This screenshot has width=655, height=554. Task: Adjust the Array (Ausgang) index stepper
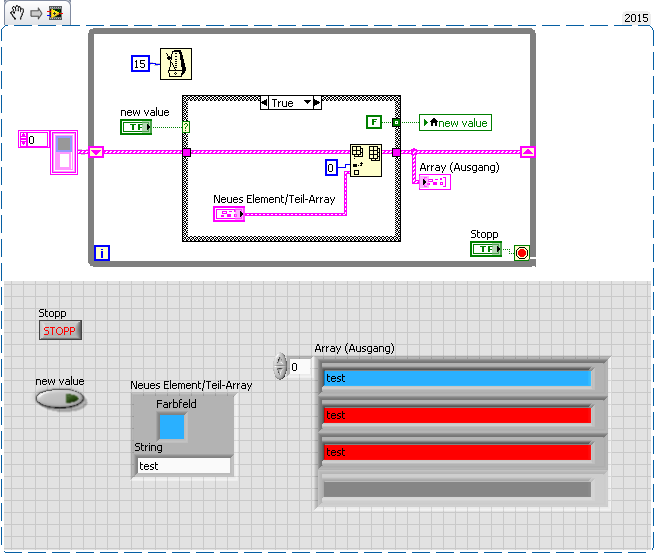(279, 366)
